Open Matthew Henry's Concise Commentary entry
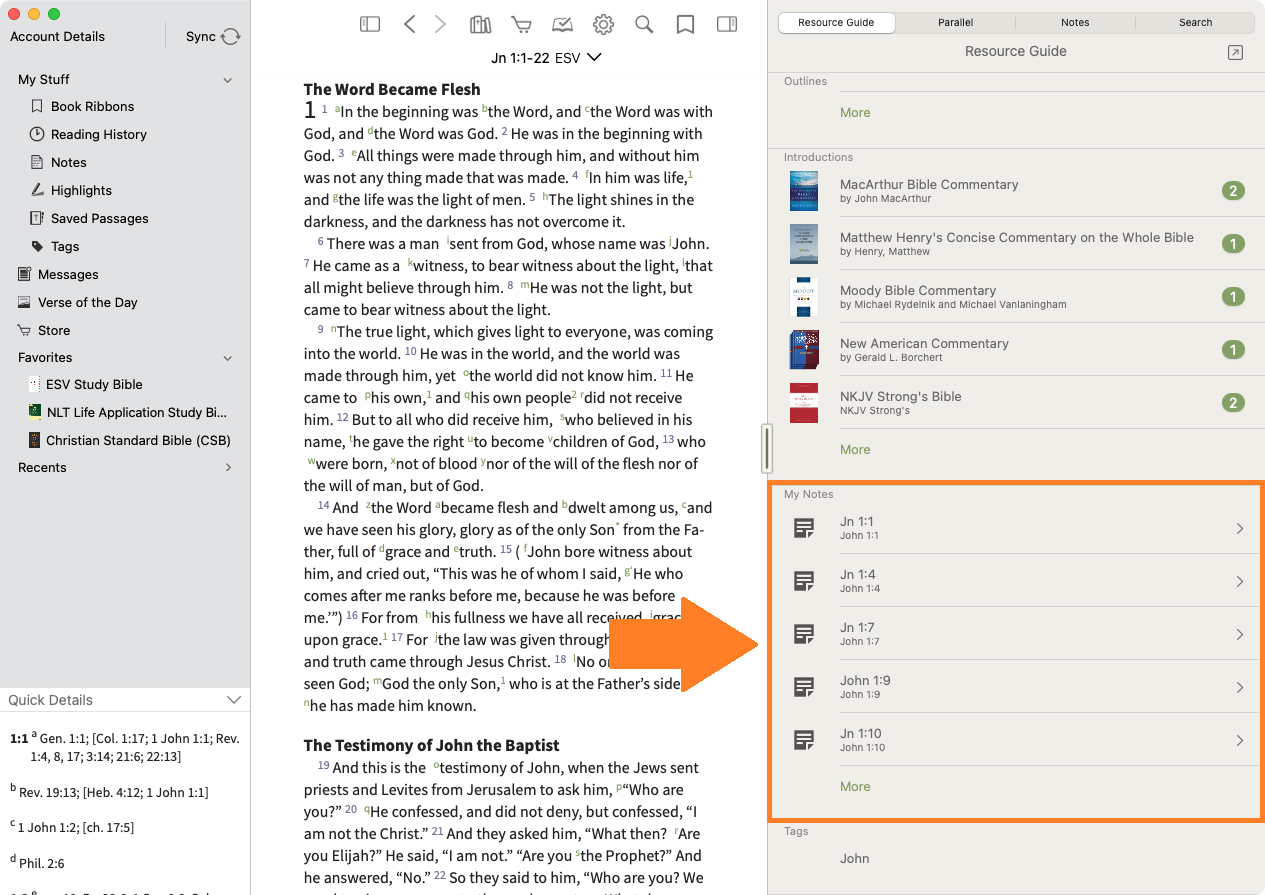The height and width of the screenshot is (895, 1265). pyautogui.click(x=1016, y=244)
